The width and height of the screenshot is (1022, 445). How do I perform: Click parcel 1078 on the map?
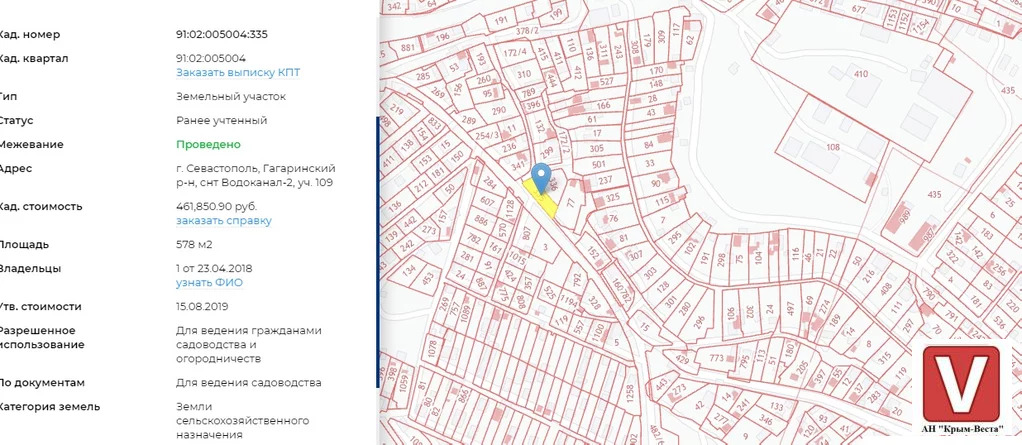click(x=433, y=350)
